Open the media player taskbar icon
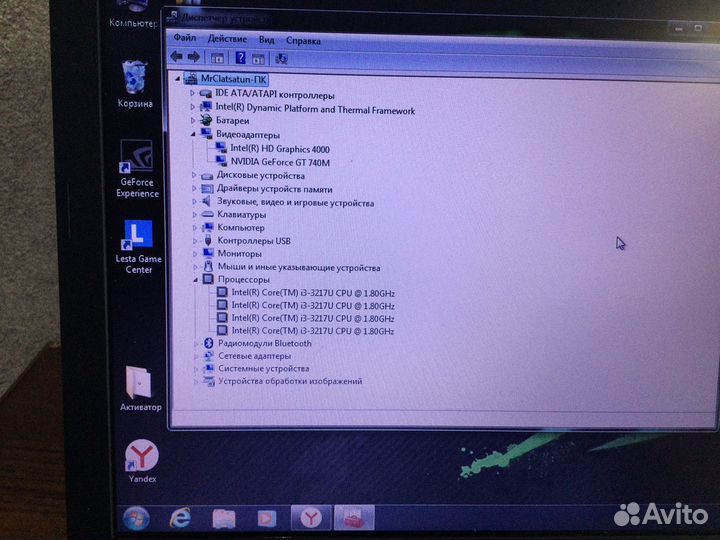This screenshot has width=720, height=540. [x=267, y=518]
